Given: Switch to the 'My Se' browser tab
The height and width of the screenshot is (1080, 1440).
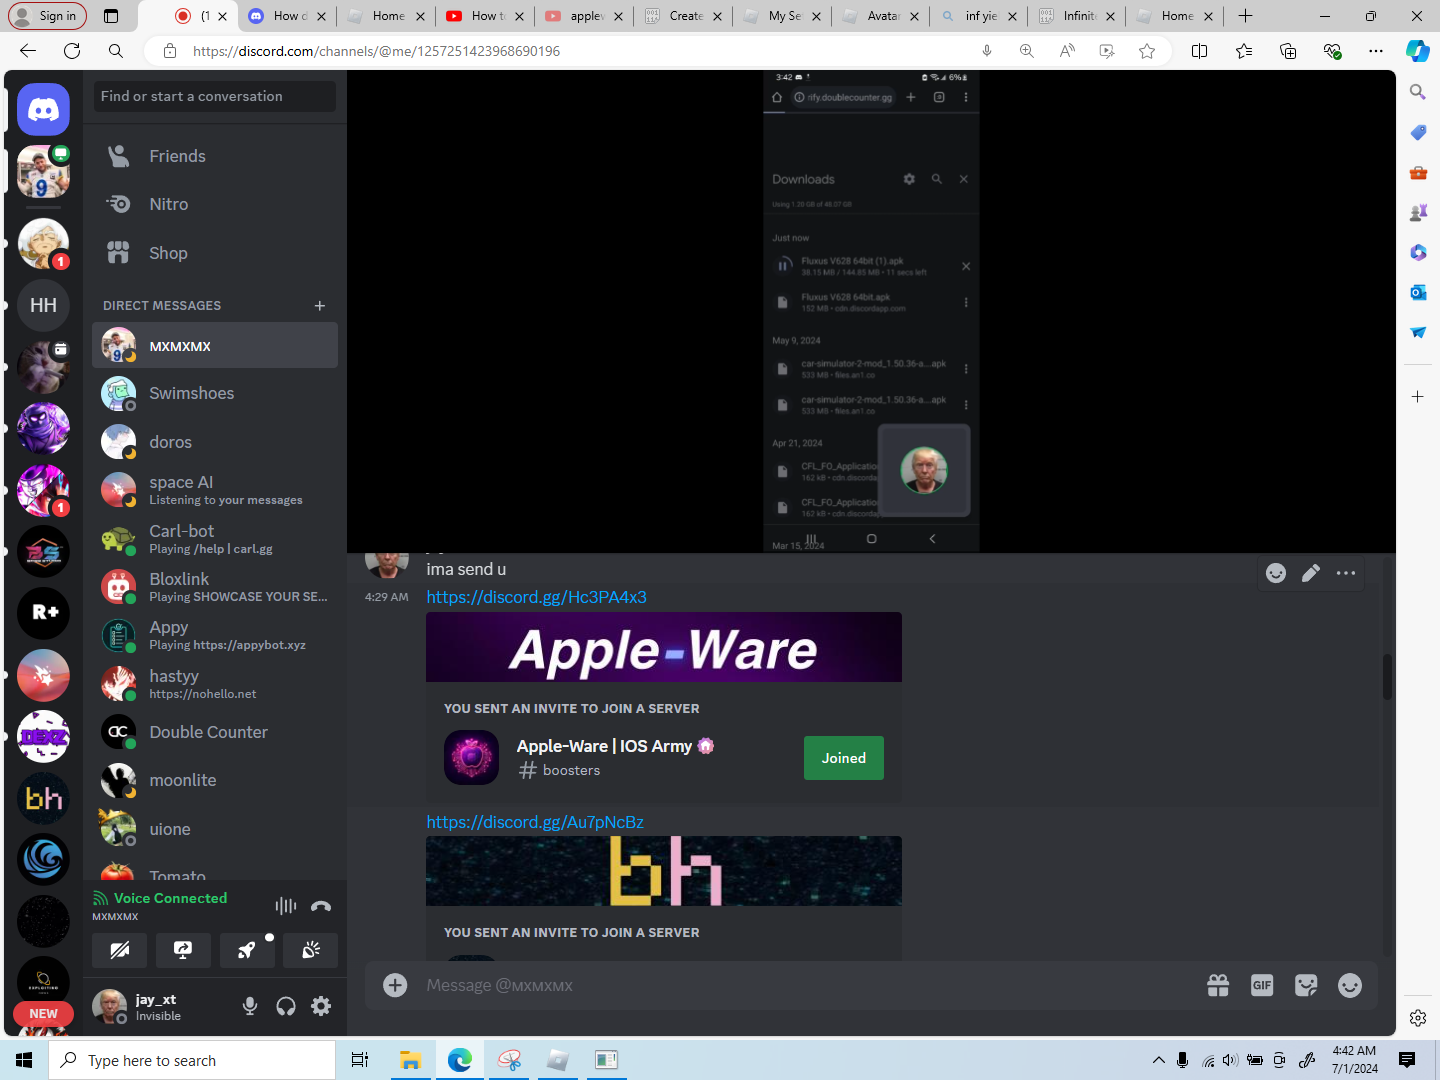Looking at the screenshot, I should (x=782, y=16).
